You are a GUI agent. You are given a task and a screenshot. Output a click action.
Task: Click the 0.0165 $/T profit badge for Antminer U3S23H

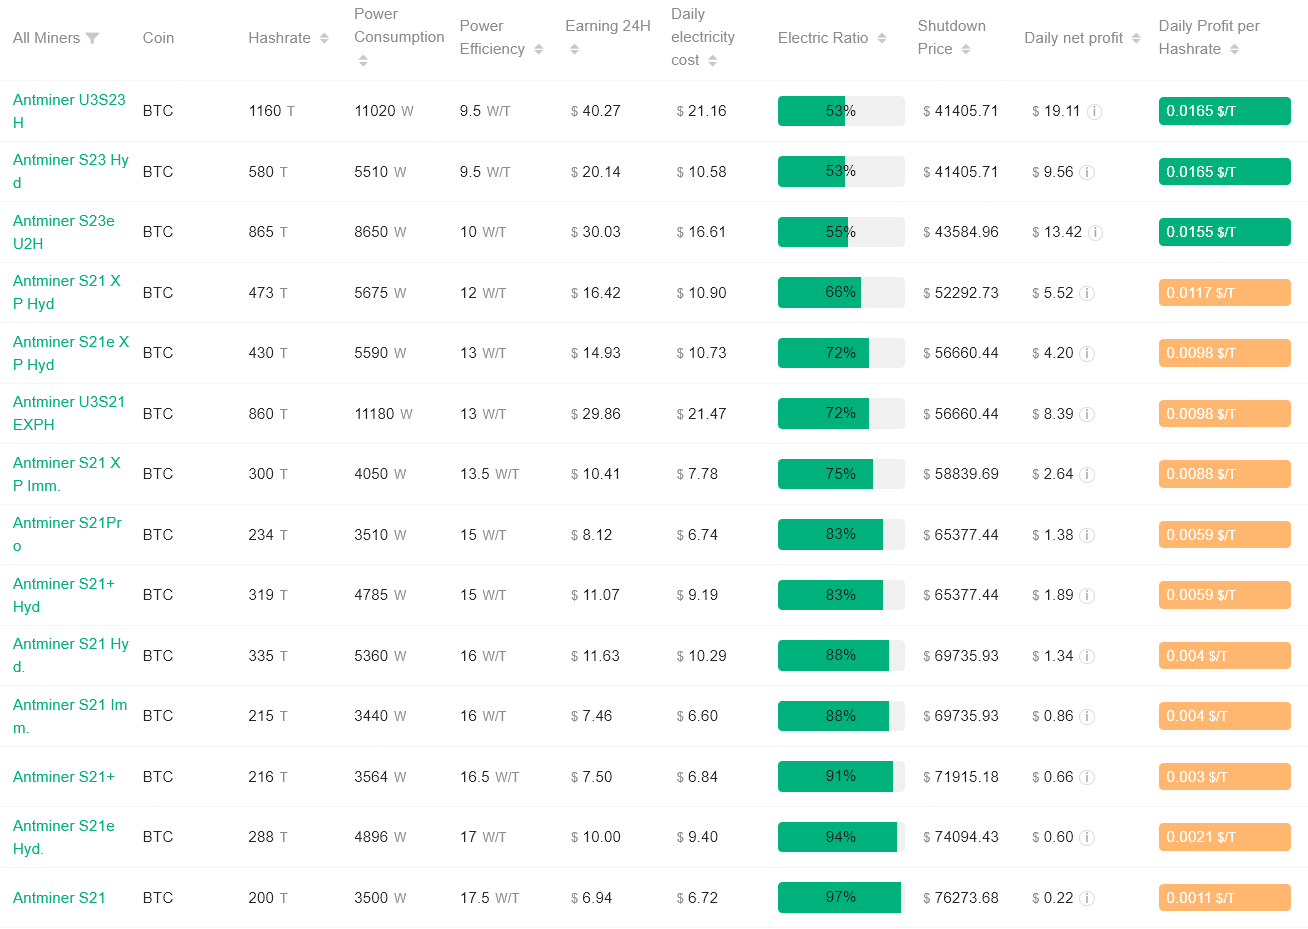(x=1225, y=111)
